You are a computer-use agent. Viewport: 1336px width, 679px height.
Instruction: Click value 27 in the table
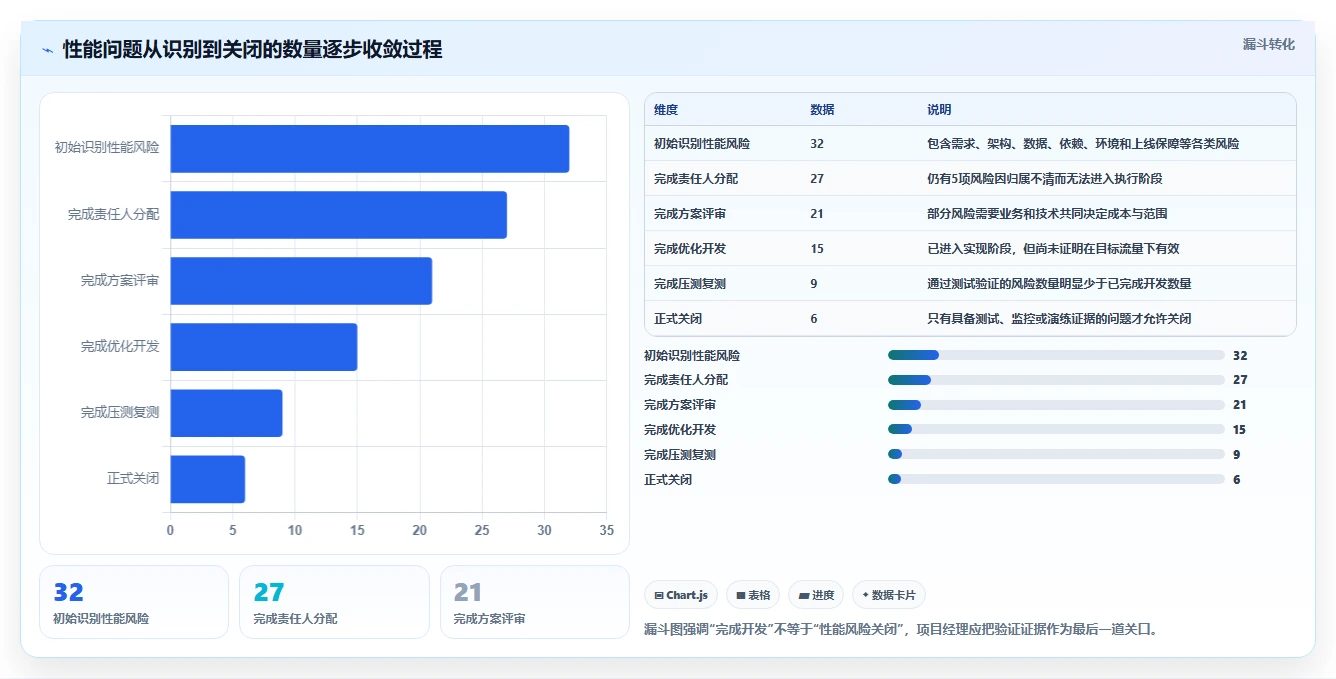(817, 179)
